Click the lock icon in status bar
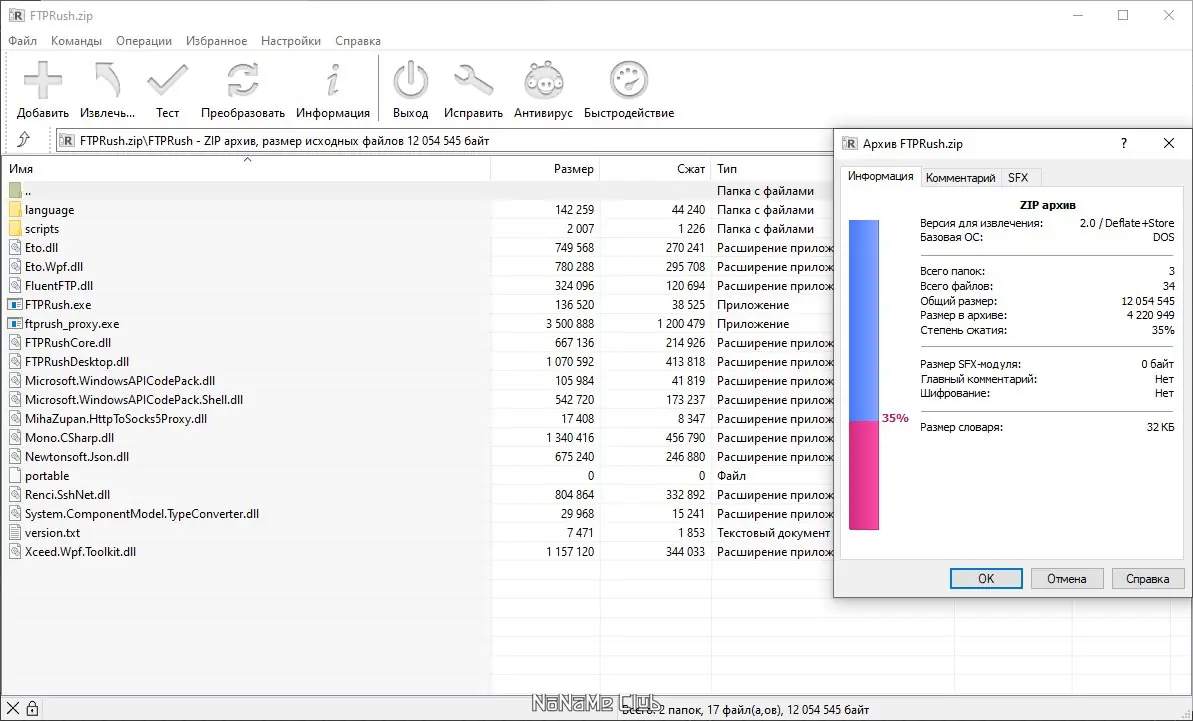The width and height of the screenshot is (1193, 721). (x=32, y=709)
